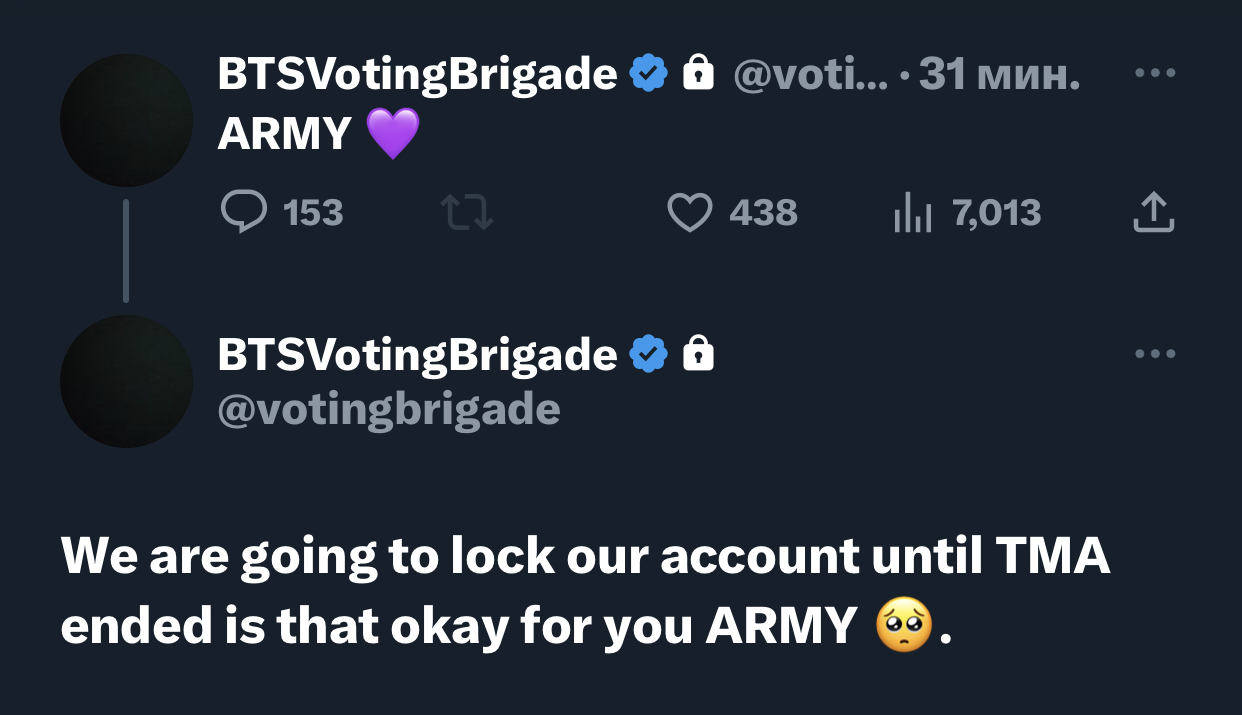Click the truncated @voti... handle

click(810, 74)
